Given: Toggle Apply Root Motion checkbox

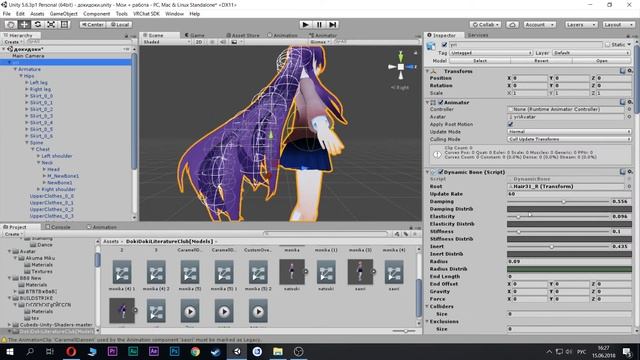Looking at the screenshot, I should 510,124.
